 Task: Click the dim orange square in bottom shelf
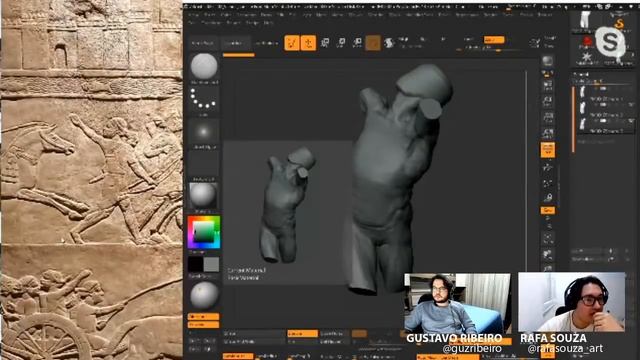359,334
